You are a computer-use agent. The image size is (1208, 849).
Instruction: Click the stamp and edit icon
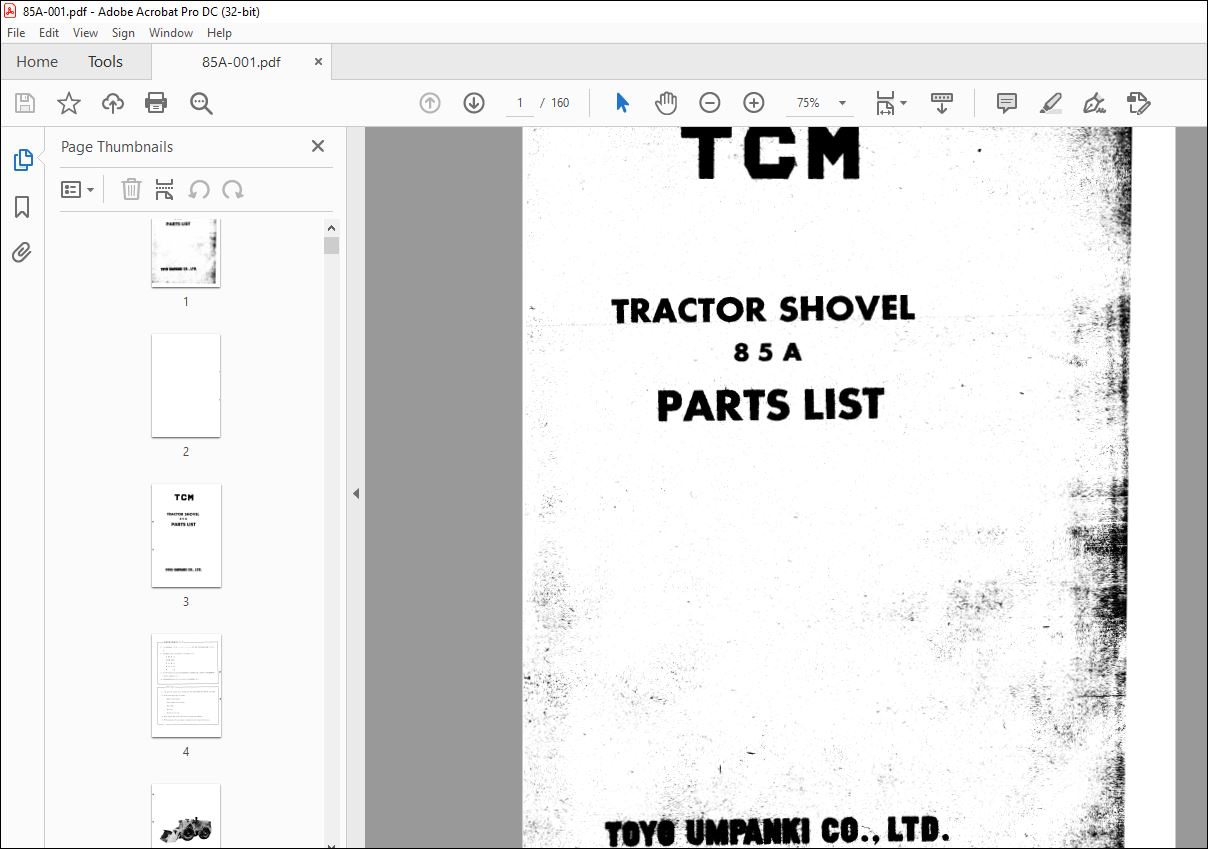(x=1138, y=103)
